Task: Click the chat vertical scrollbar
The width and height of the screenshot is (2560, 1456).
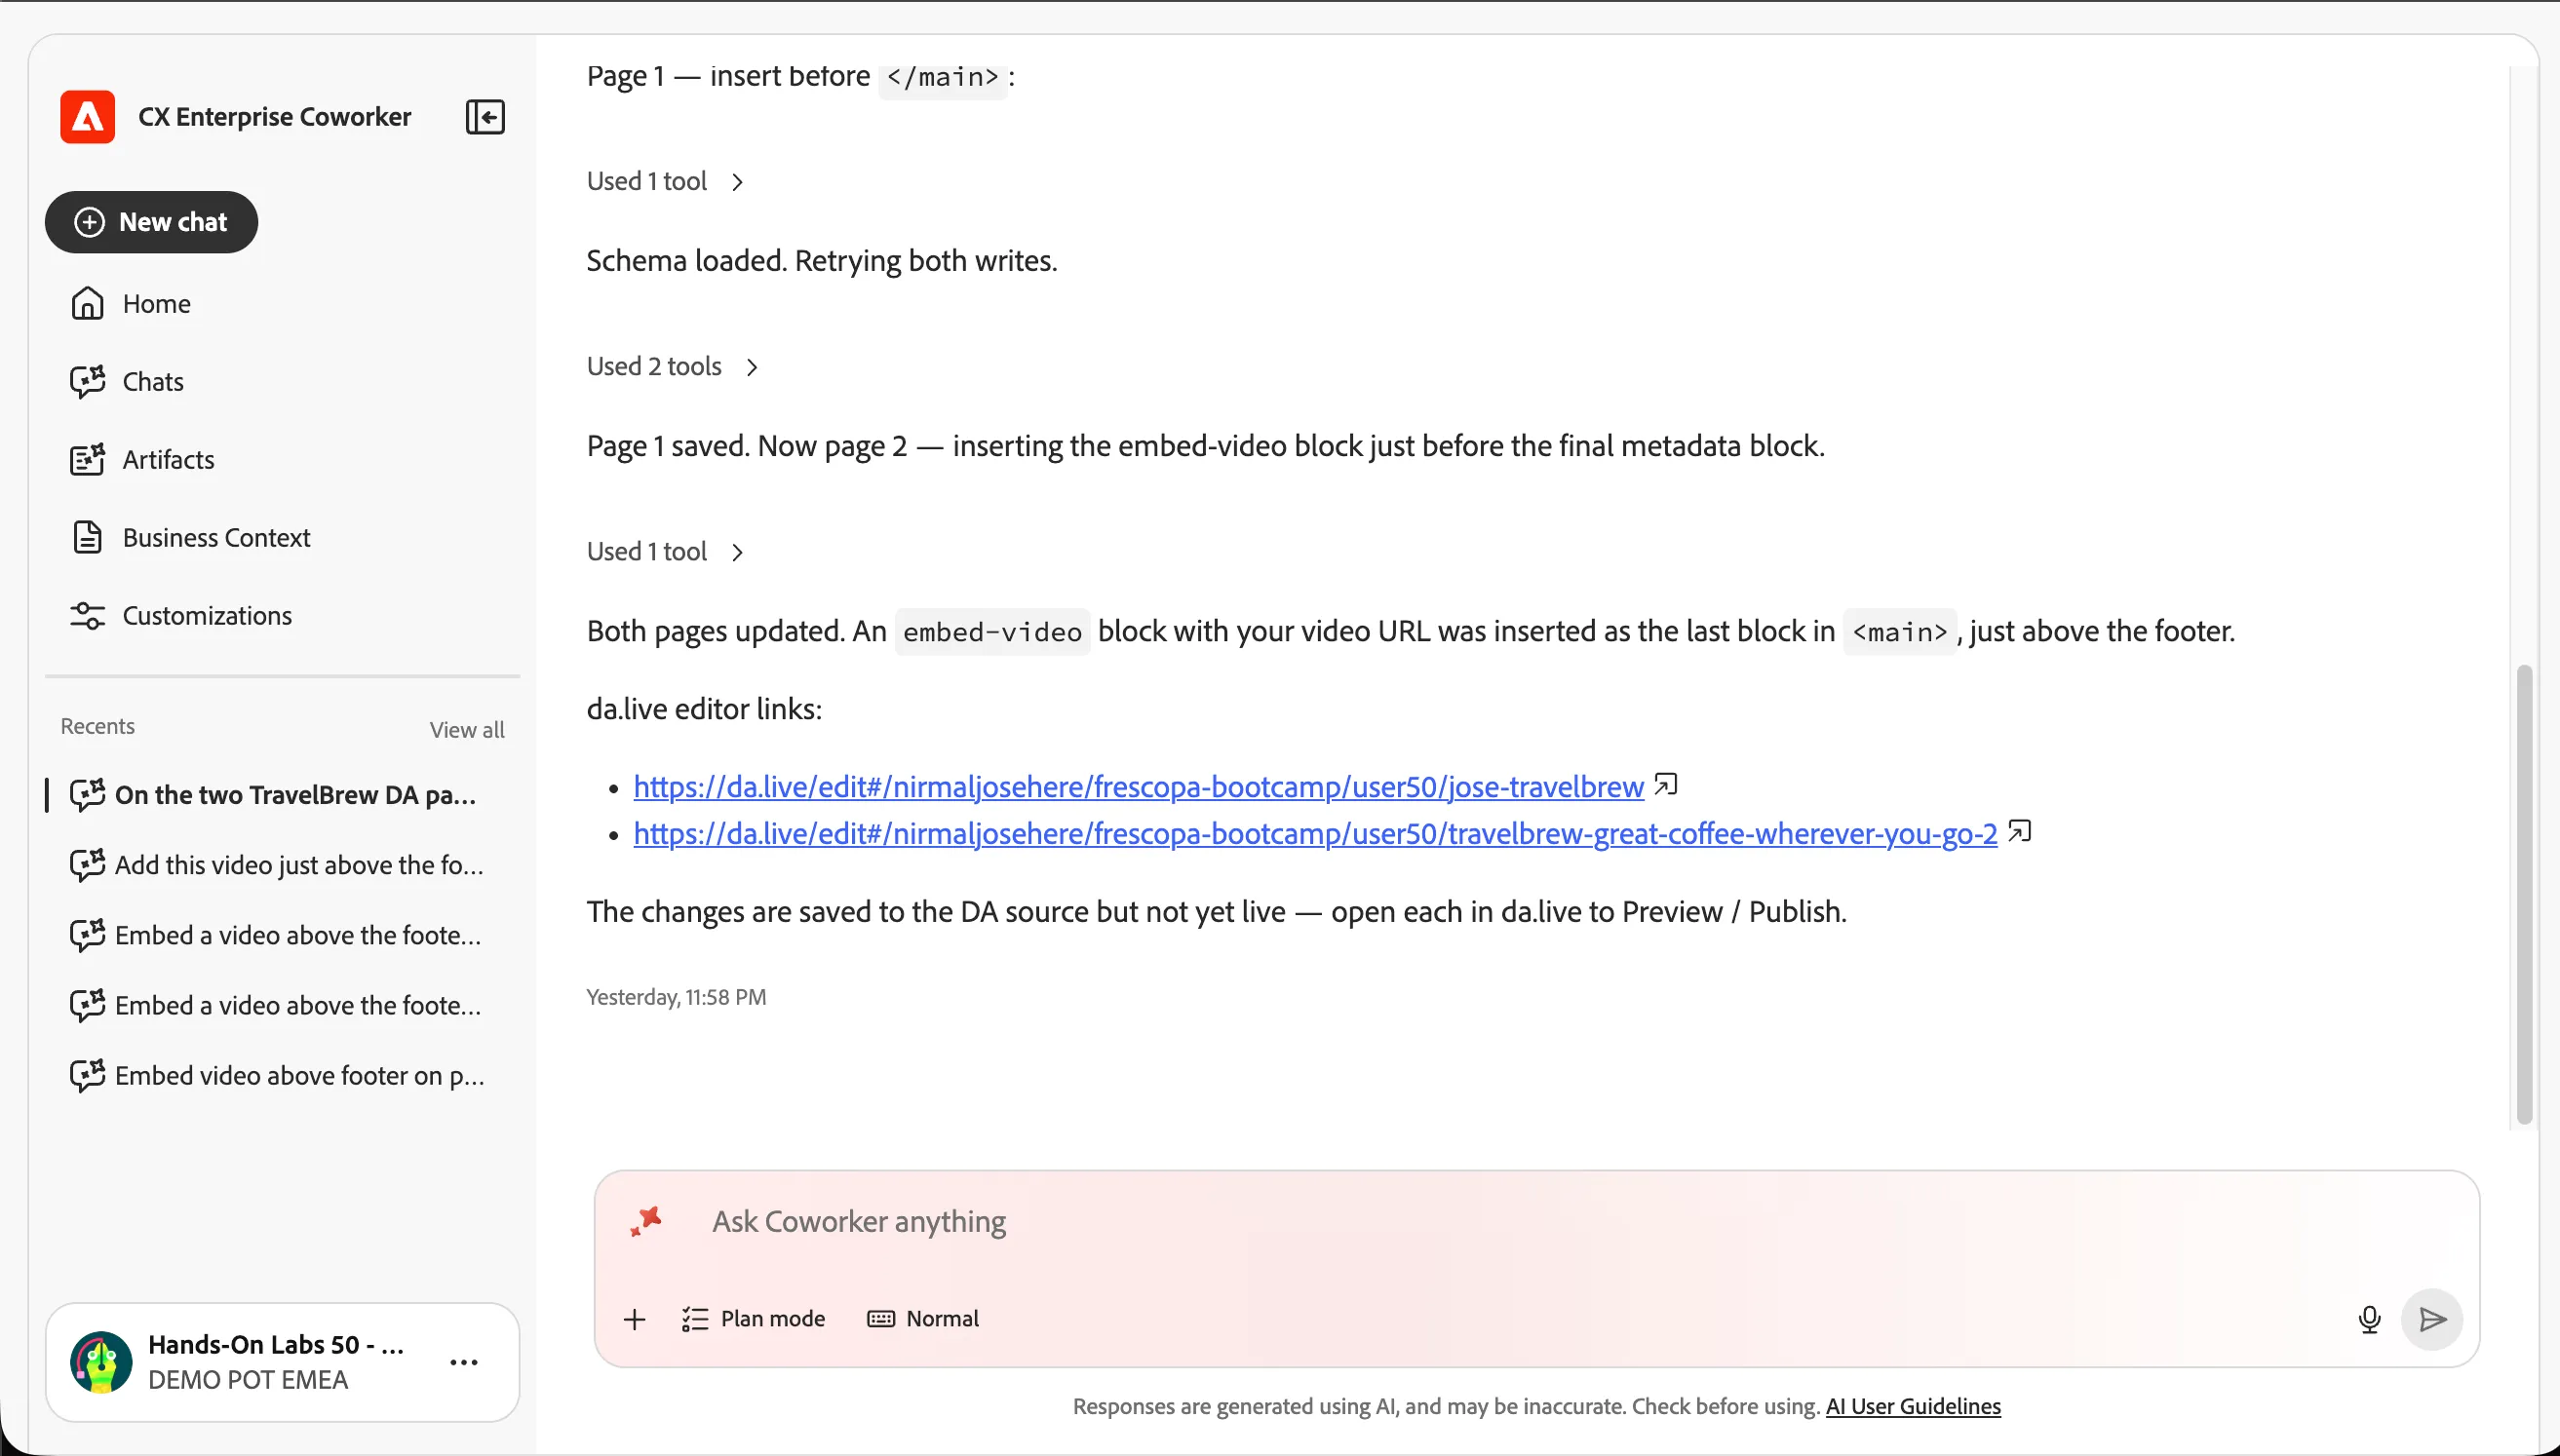Action: coord(2524,893)
